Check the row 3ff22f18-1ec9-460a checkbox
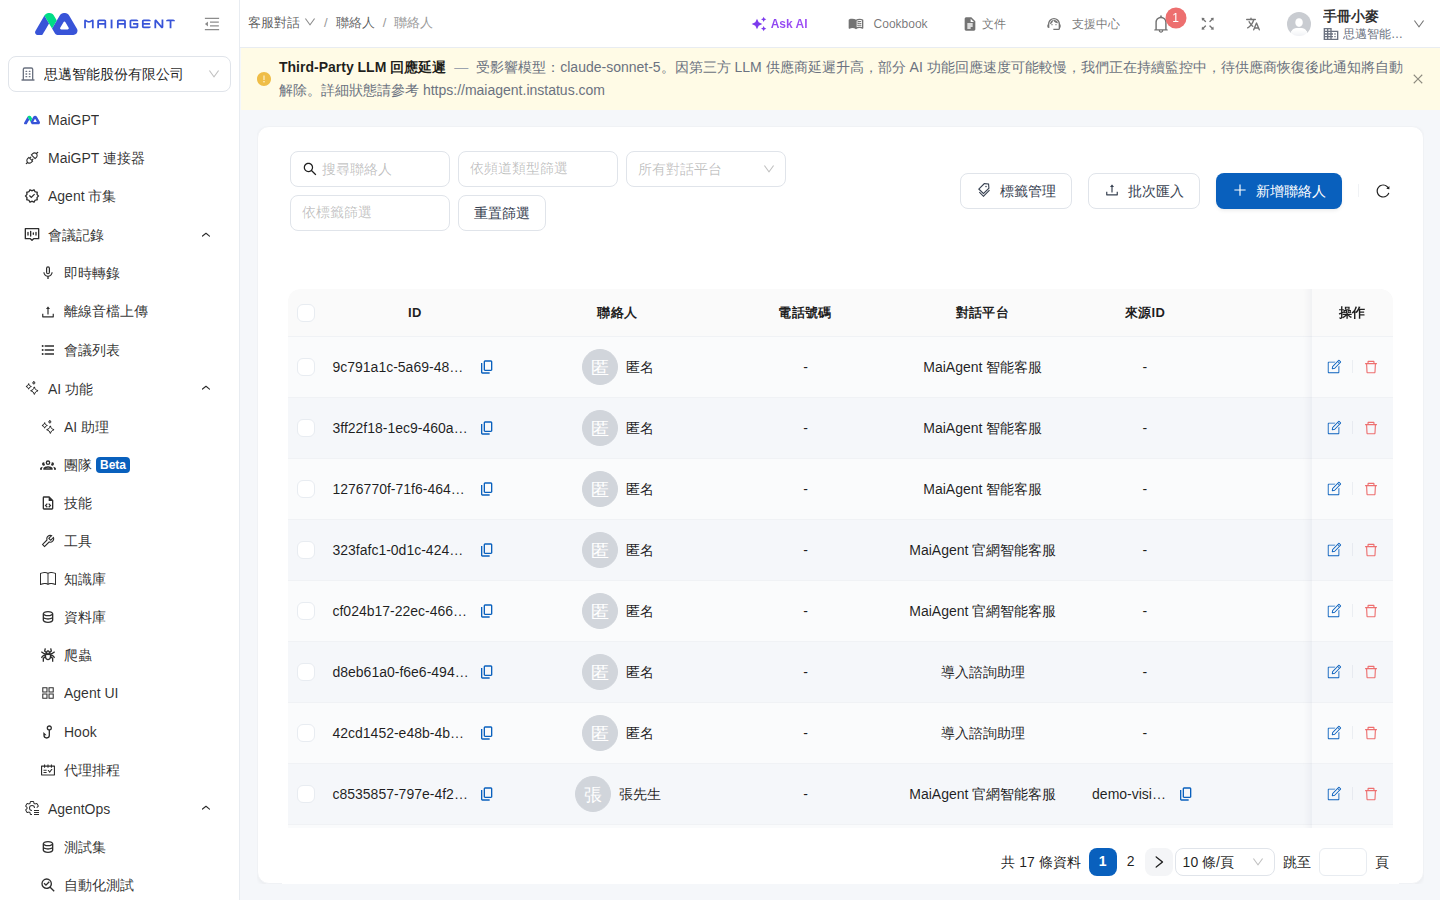The image size is (1440, 900). [x=306, y=428]
